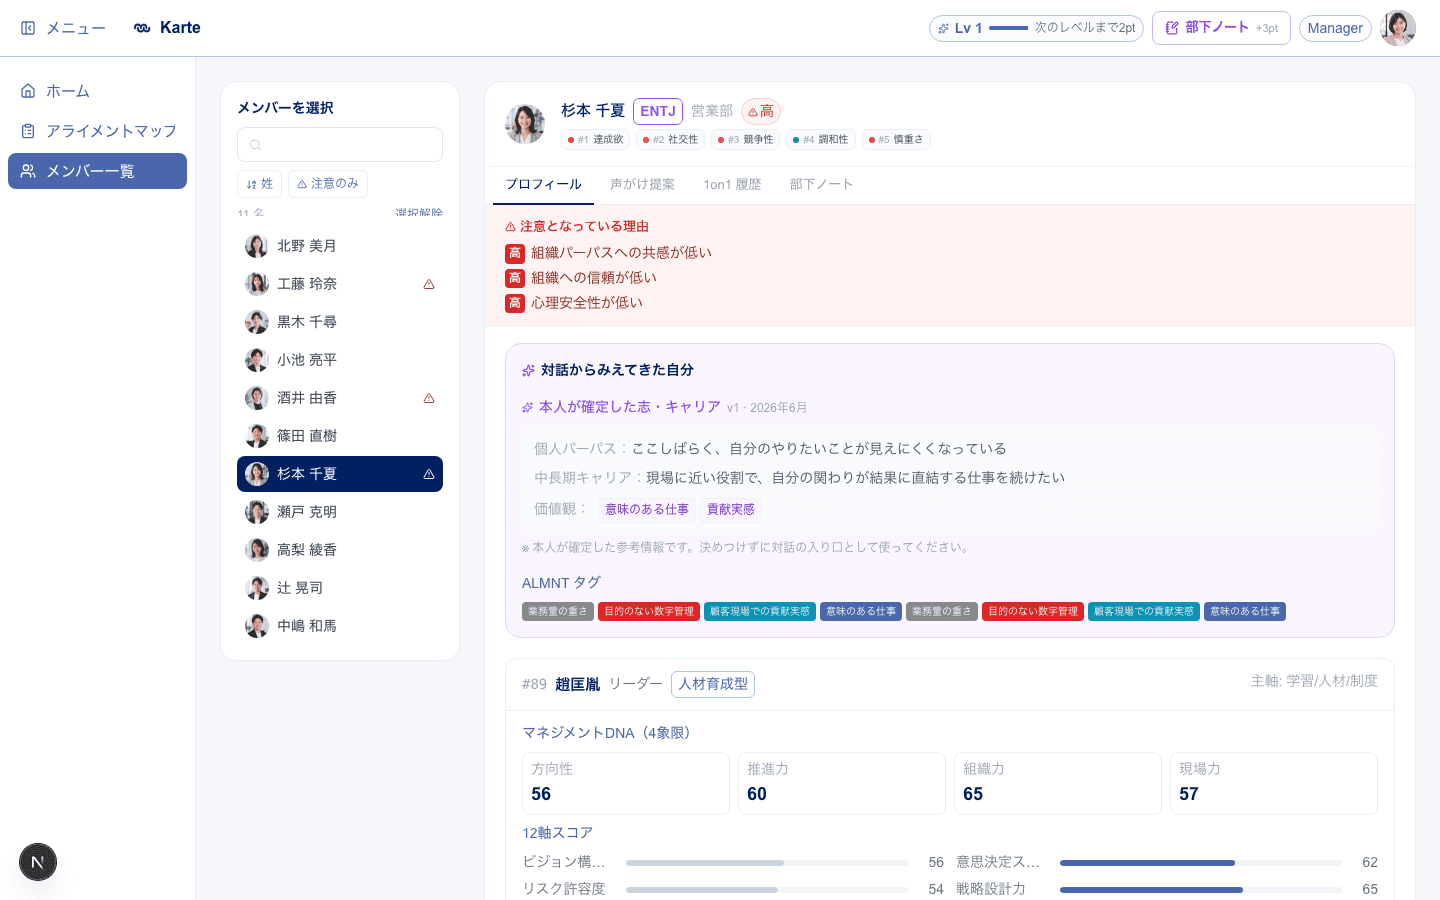
Task: Click the Manager role badge
Action: [1335, 28]
